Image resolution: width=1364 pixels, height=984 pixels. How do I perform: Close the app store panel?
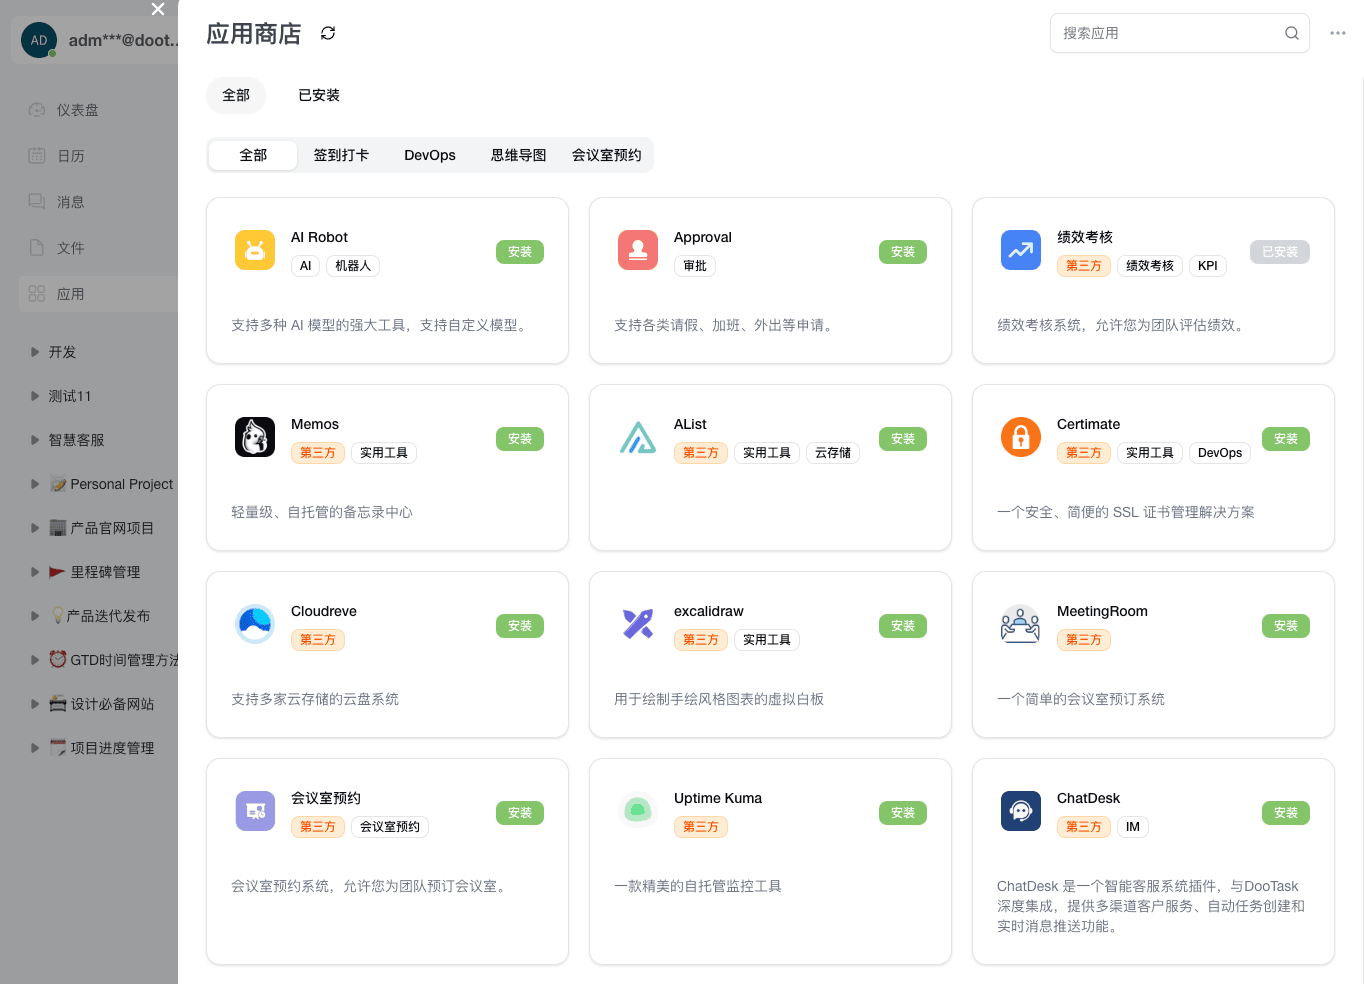click(158, 9)
